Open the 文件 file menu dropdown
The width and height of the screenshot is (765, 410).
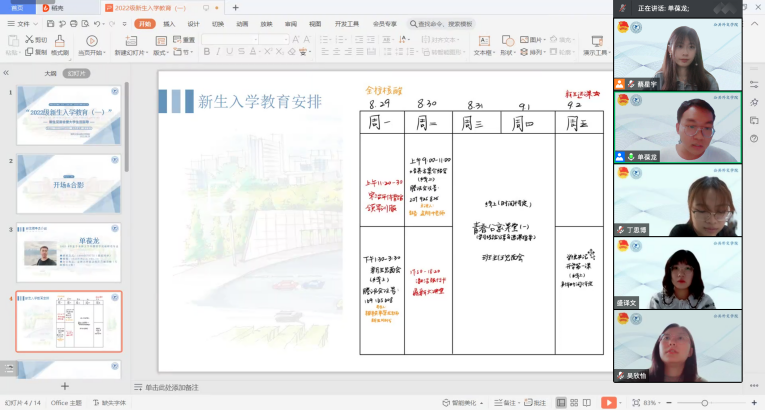pos(22,23)
